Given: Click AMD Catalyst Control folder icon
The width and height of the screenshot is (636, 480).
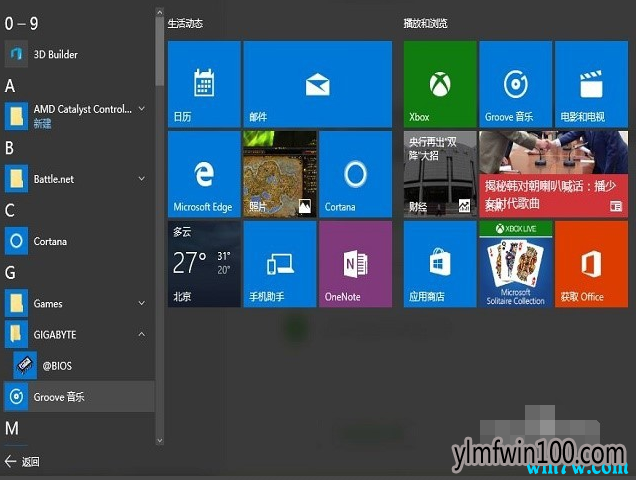Looking at the screenshot, I should (x=16, y=116).
